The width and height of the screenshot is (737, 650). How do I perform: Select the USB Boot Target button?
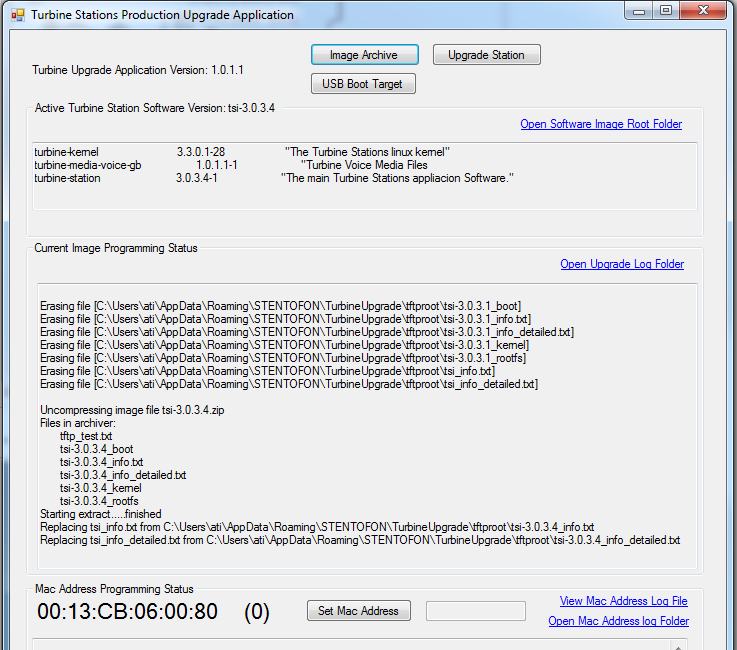[363, 84]
